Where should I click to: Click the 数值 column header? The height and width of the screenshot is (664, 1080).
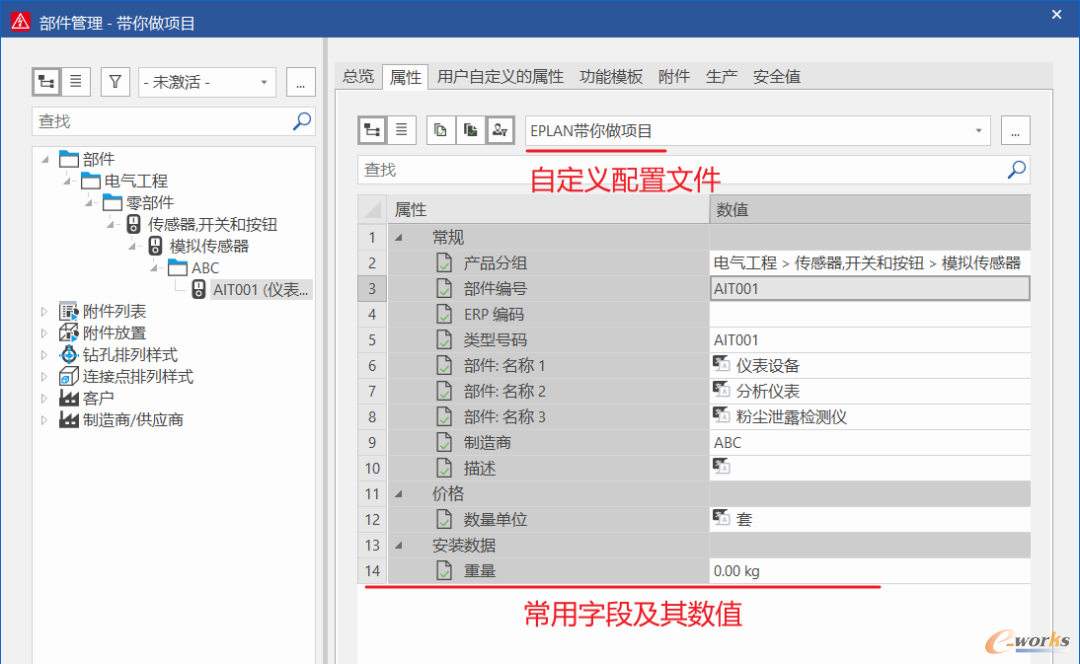tap(870, 209)
